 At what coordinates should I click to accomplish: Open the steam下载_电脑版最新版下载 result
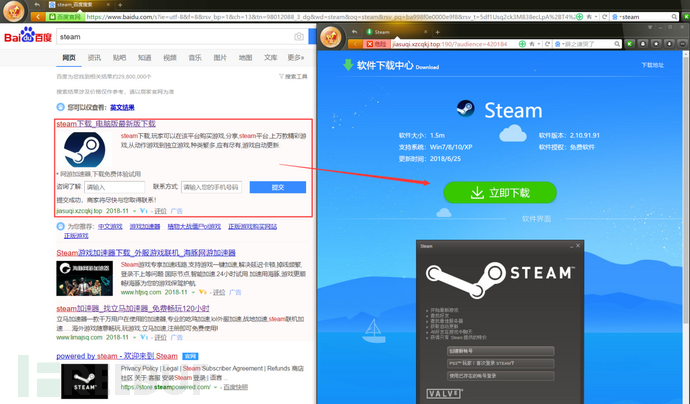tap(106, 124)
